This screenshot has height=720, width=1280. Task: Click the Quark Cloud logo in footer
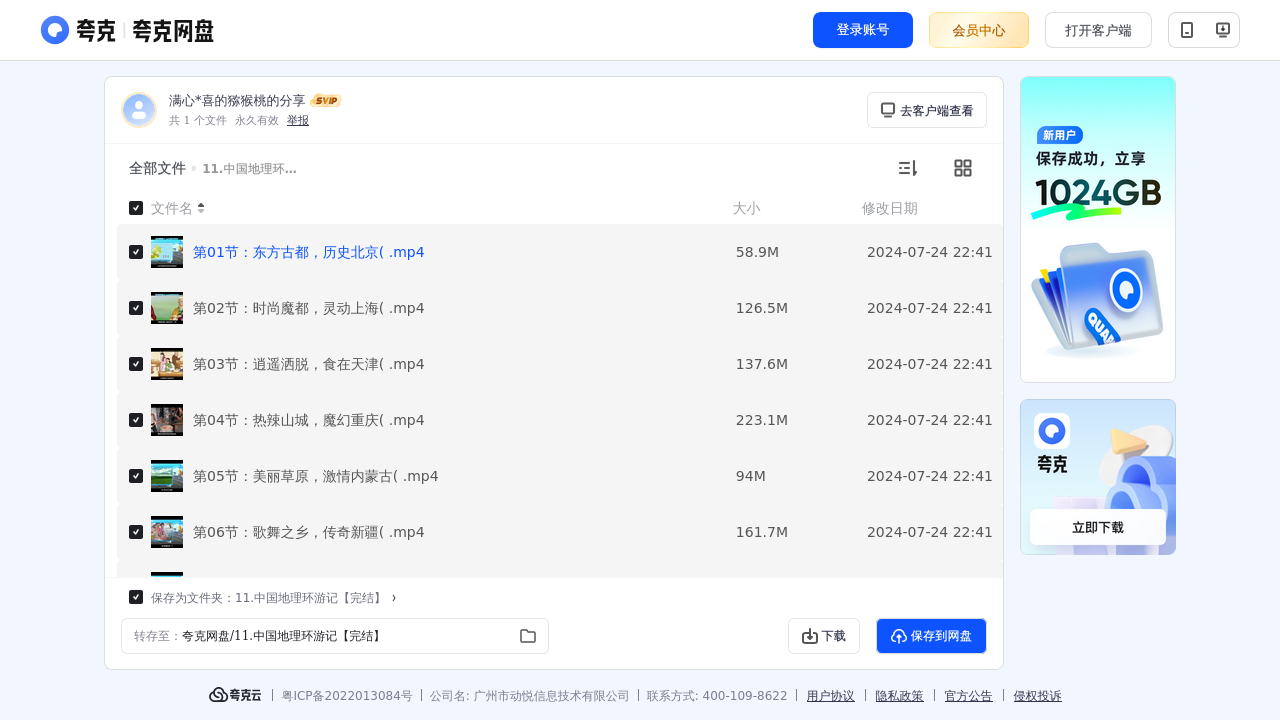[235, 695]
